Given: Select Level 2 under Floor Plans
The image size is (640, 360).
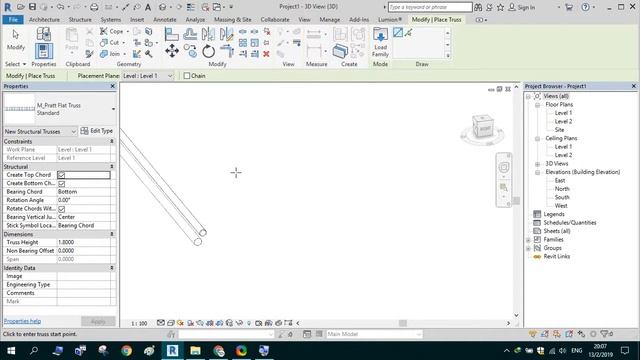Looking at the screenshot, I should [x=563, y=121].
